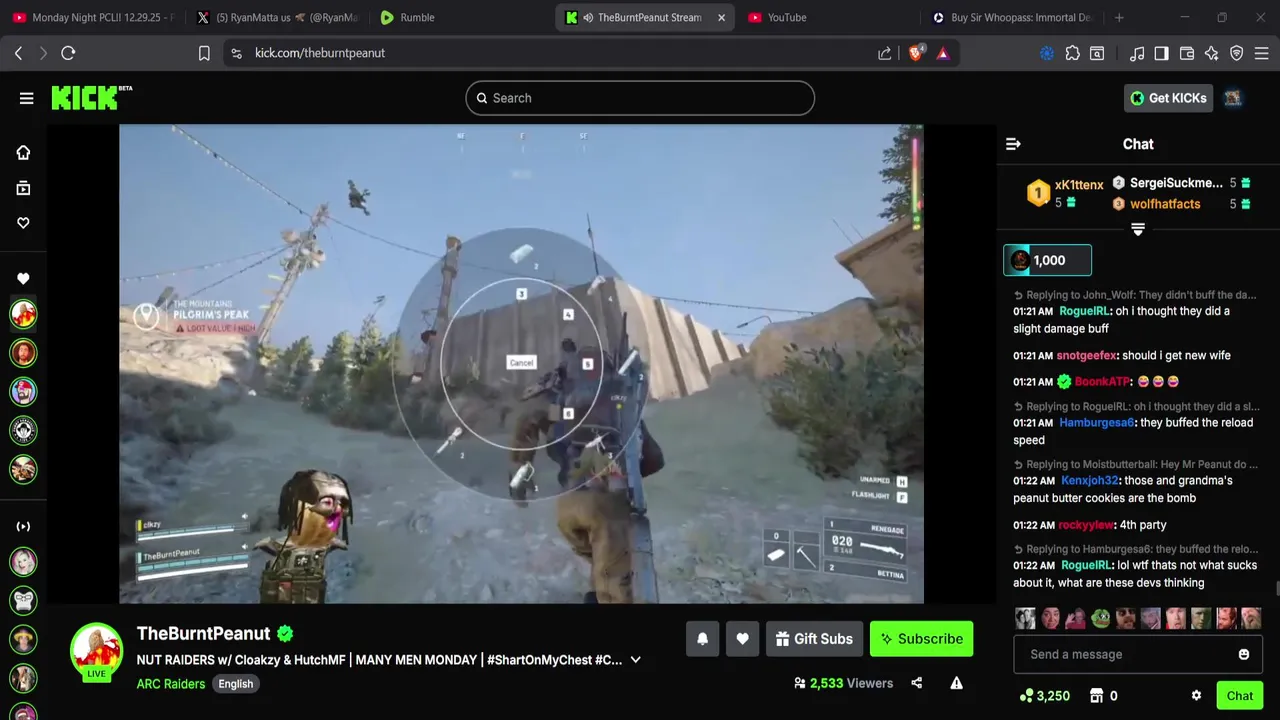Bookmark the page in address bar
The image size is (1280, 720).
(204, 53)
